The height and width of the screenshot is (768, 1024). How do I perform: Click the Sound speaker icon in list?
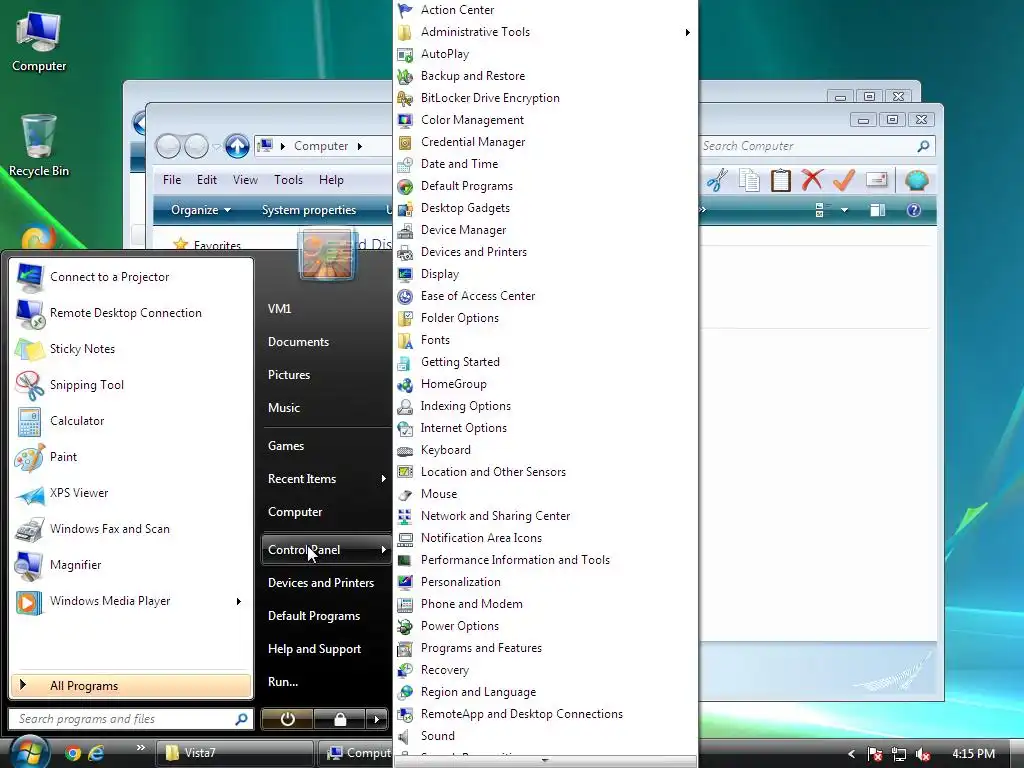pos(405,736)
